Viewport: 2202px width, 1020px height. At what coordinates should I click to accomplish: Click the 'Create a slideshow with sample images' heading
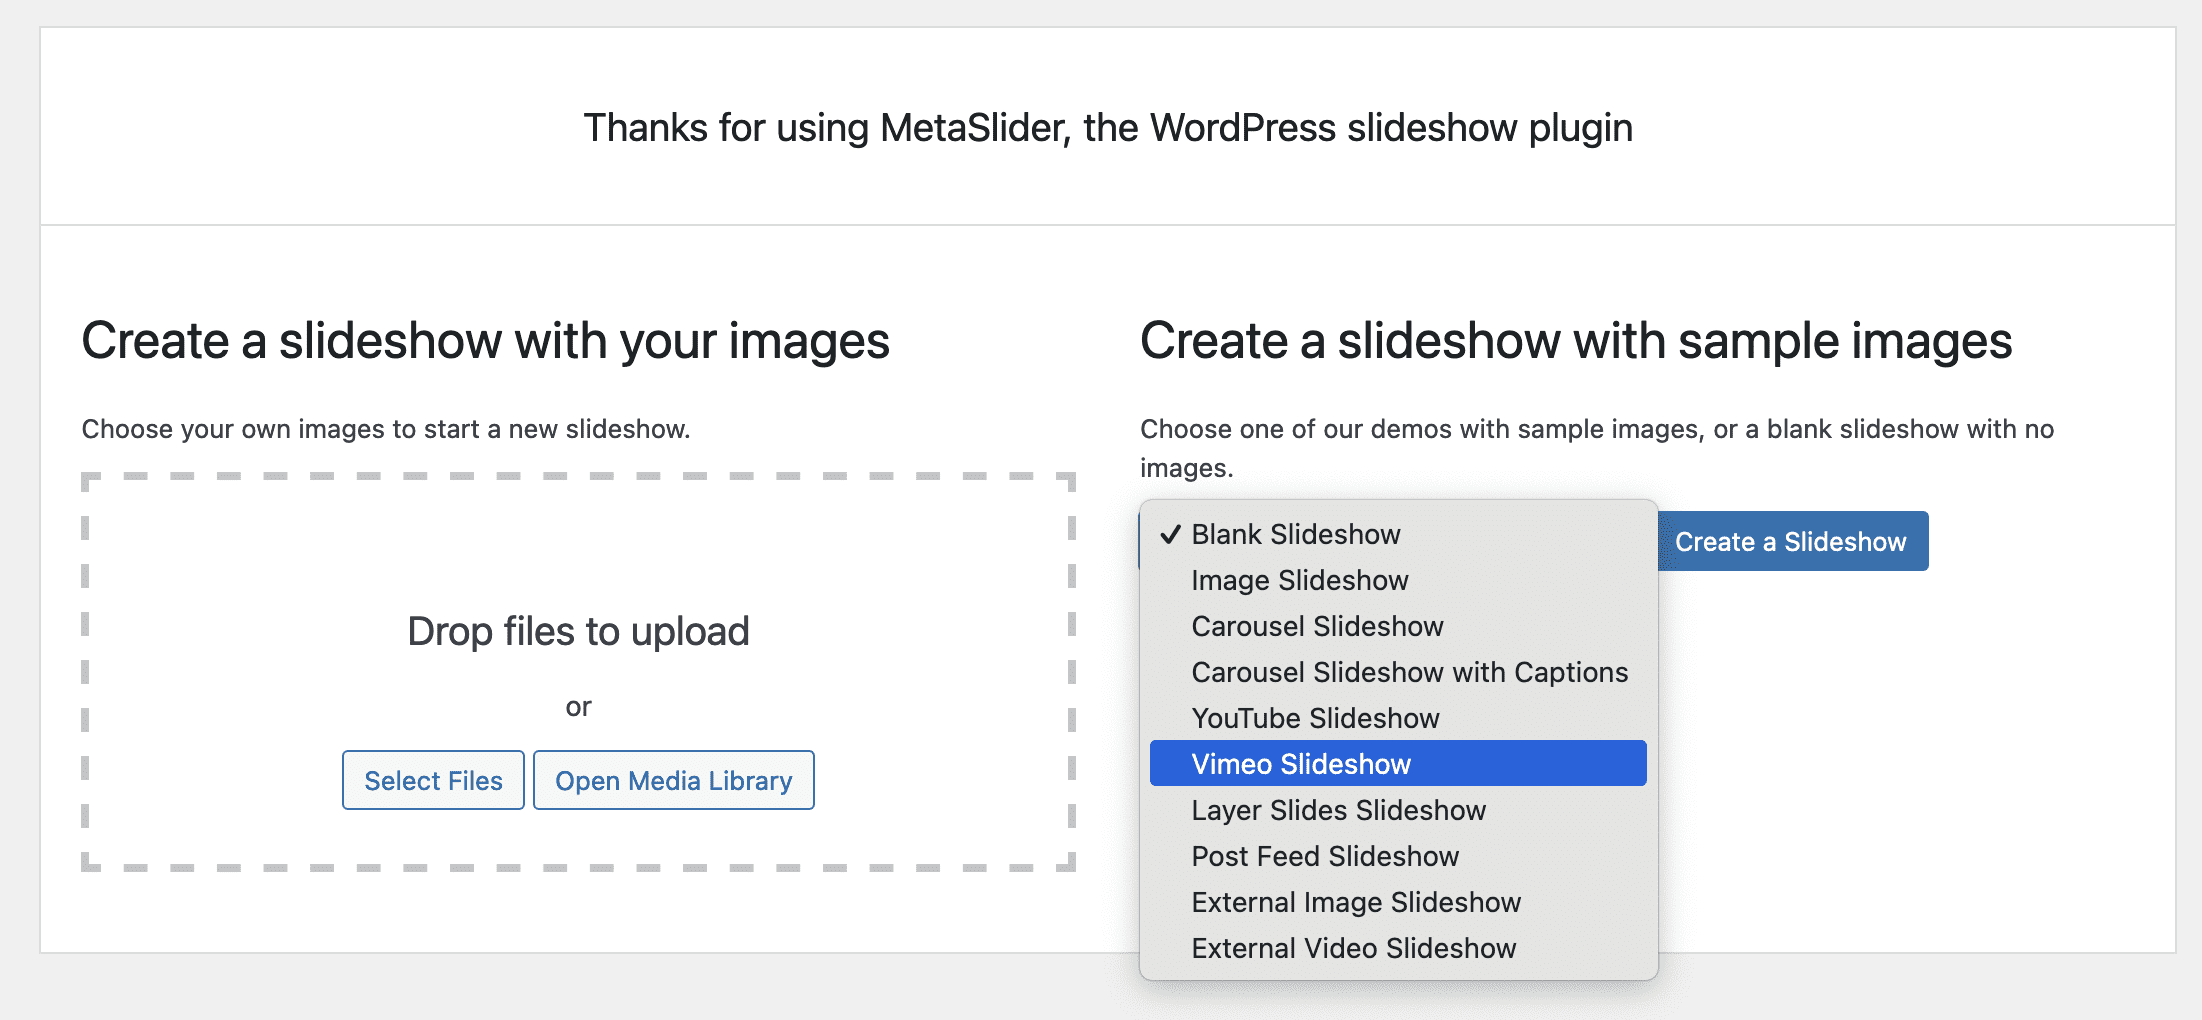coord(1575,341)
